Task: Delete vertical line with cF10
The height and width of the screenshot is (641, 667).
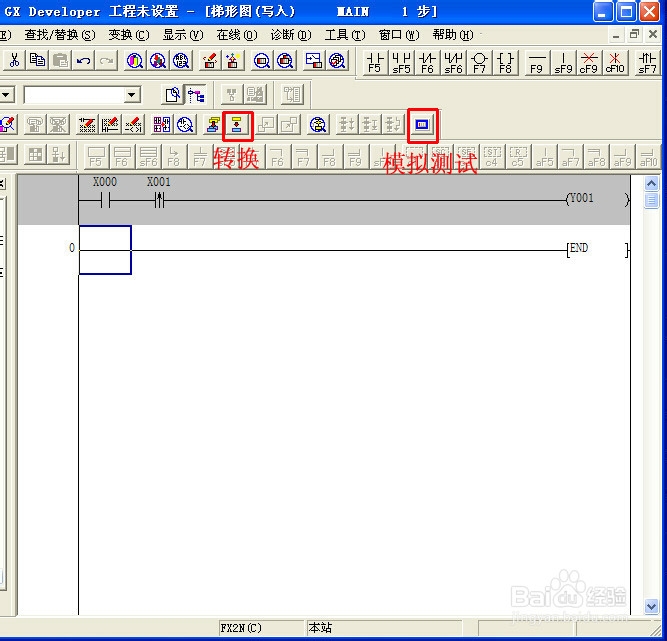Action: (x=615, y=63)
